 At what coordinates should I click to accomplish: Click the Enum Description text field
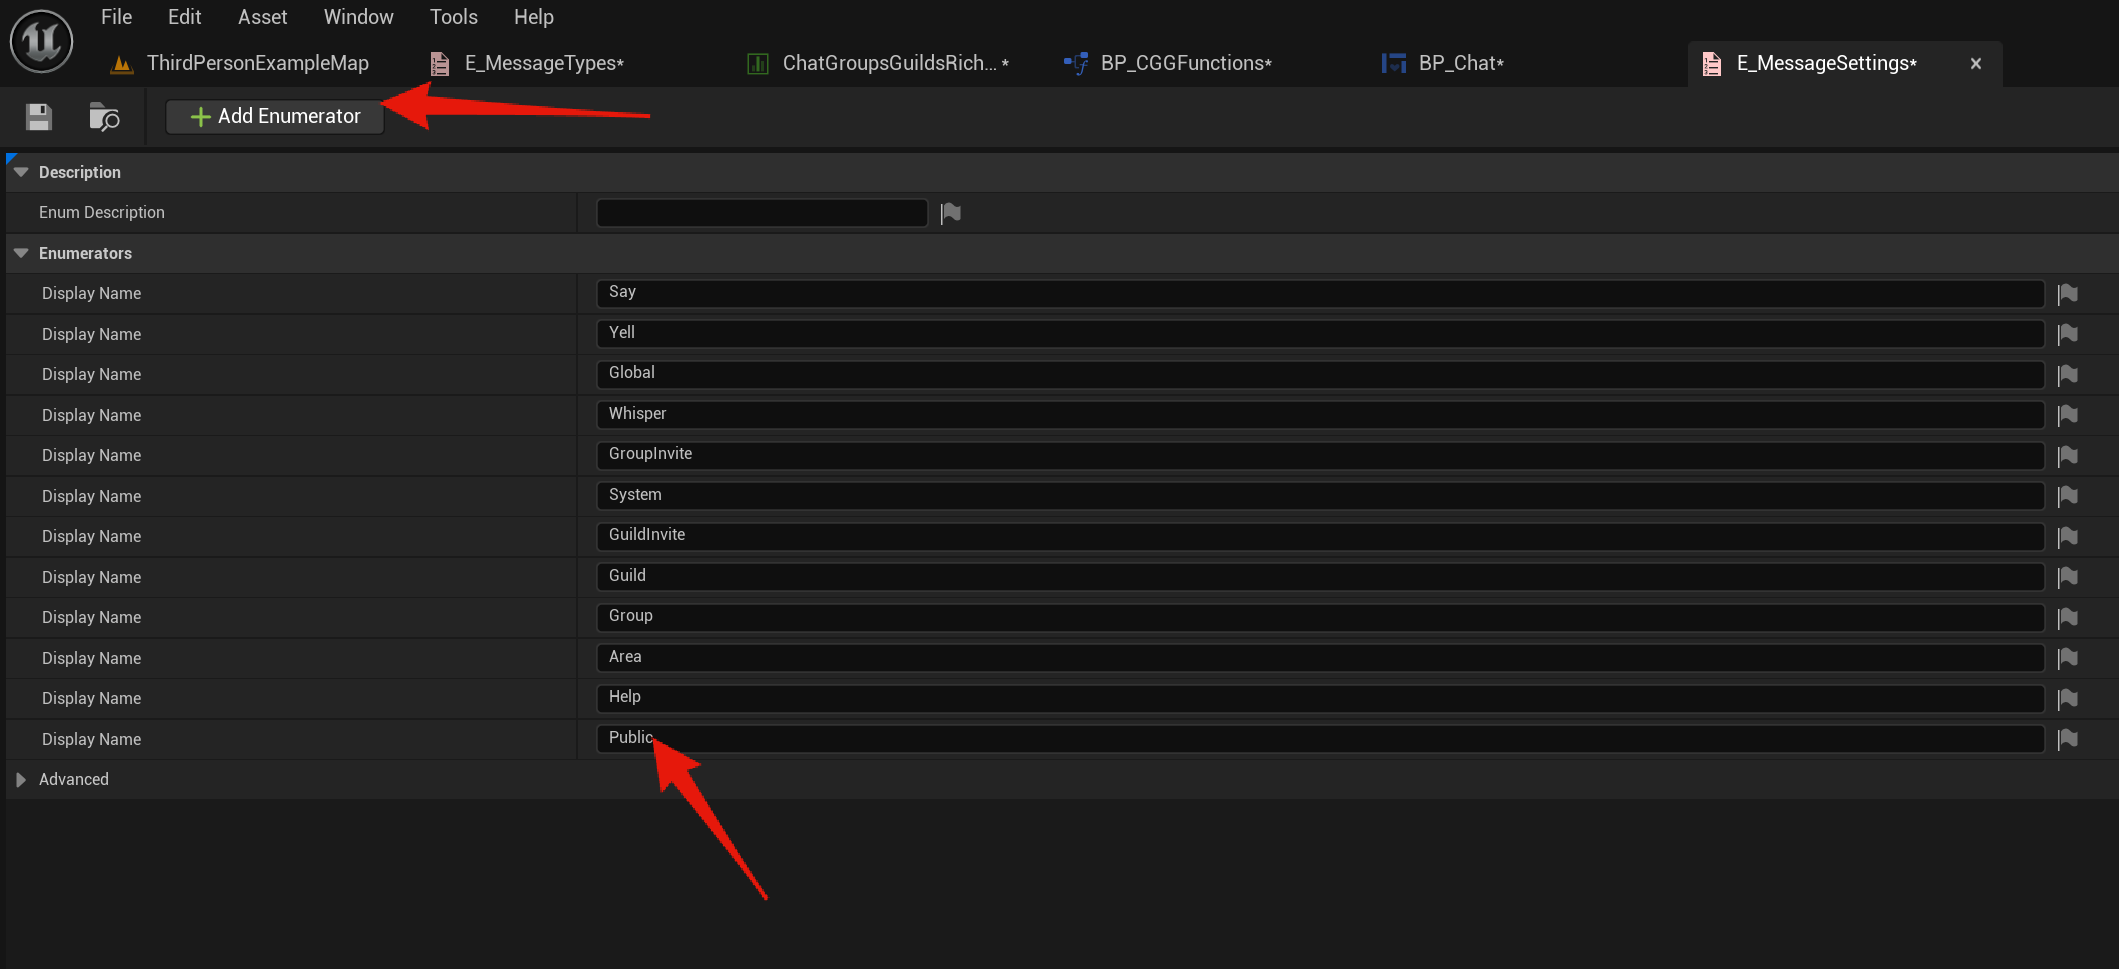(762, 213)
